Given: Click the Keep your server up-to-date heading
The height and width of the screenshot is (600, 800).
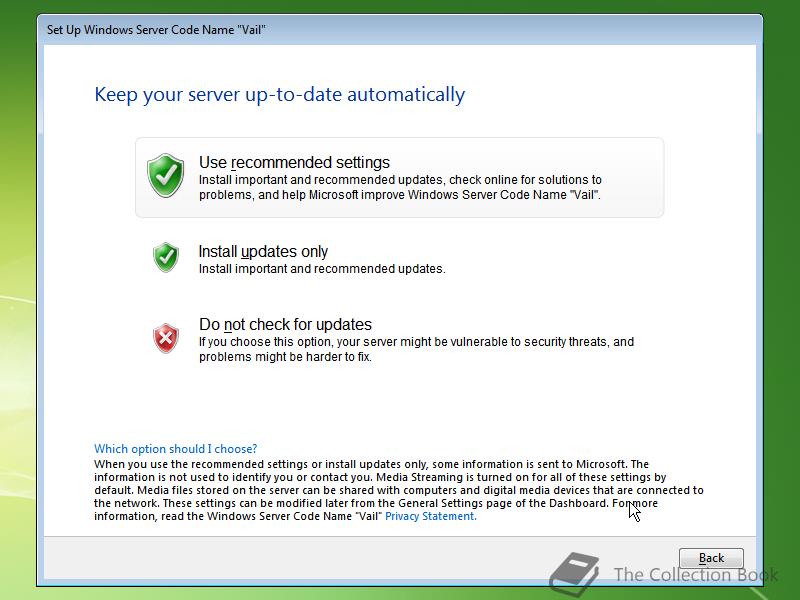Looking at the screenshot, I should [280, 95].
